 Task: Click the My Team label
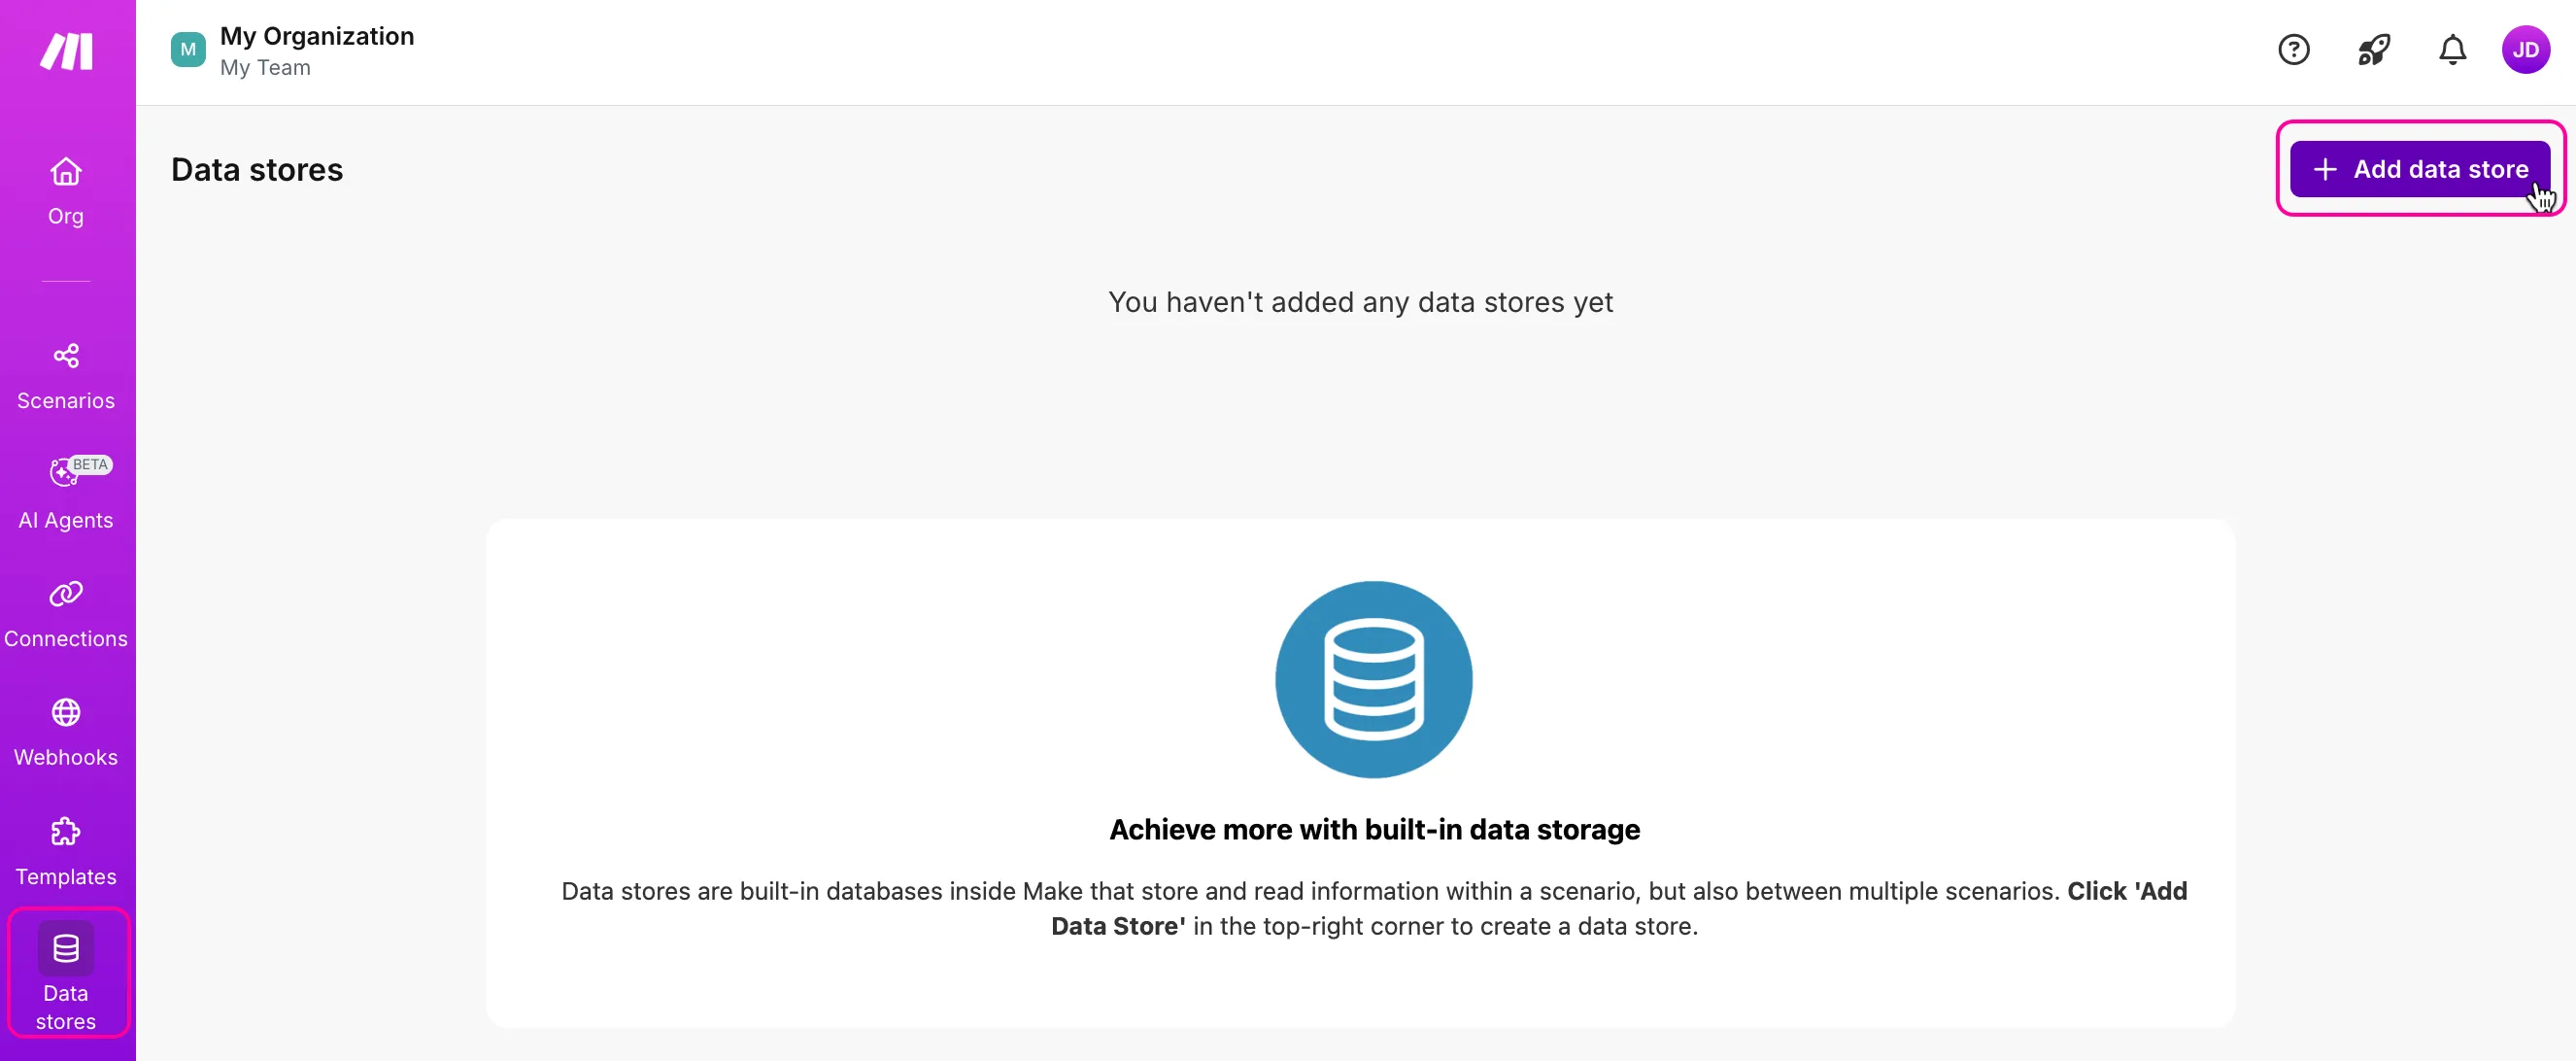point(265,68)
